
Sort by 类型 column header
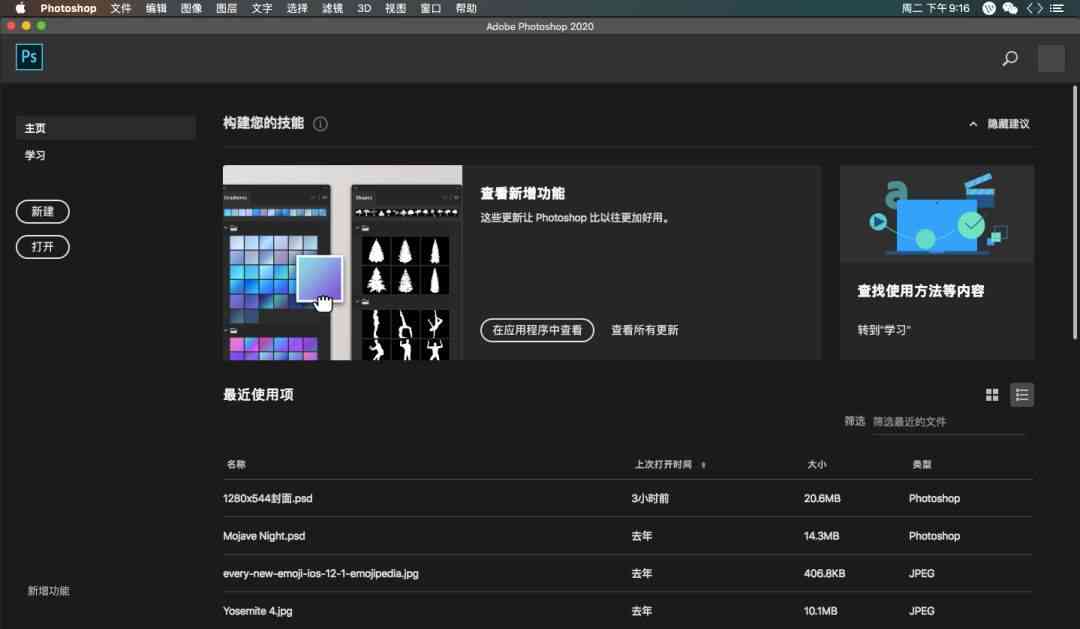(922, 464)
